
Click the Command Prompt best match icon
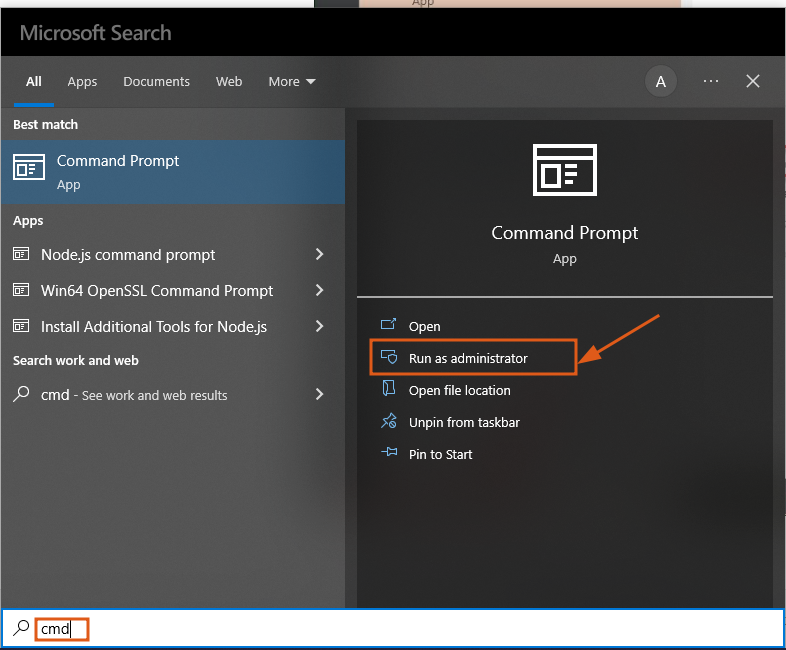[x=29, y=167]
